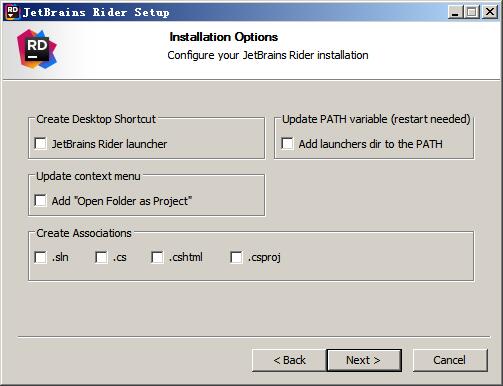Click the small RD title bar icon
503x386 pixels.
coord(13,12)
